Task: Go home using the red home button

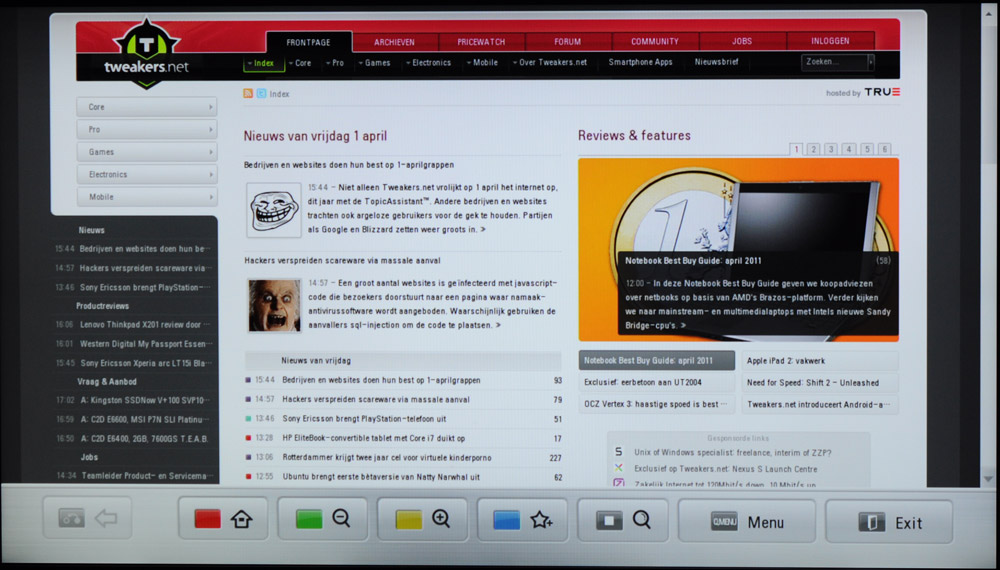Action: point(223,519)
